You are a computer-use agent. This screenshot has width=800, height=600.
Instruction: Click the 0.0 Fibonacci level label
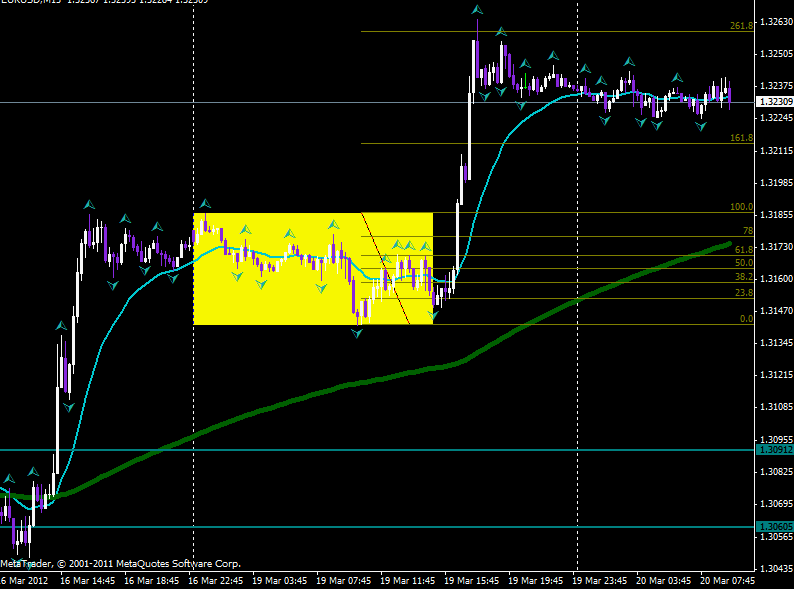(x=746, y=318)
